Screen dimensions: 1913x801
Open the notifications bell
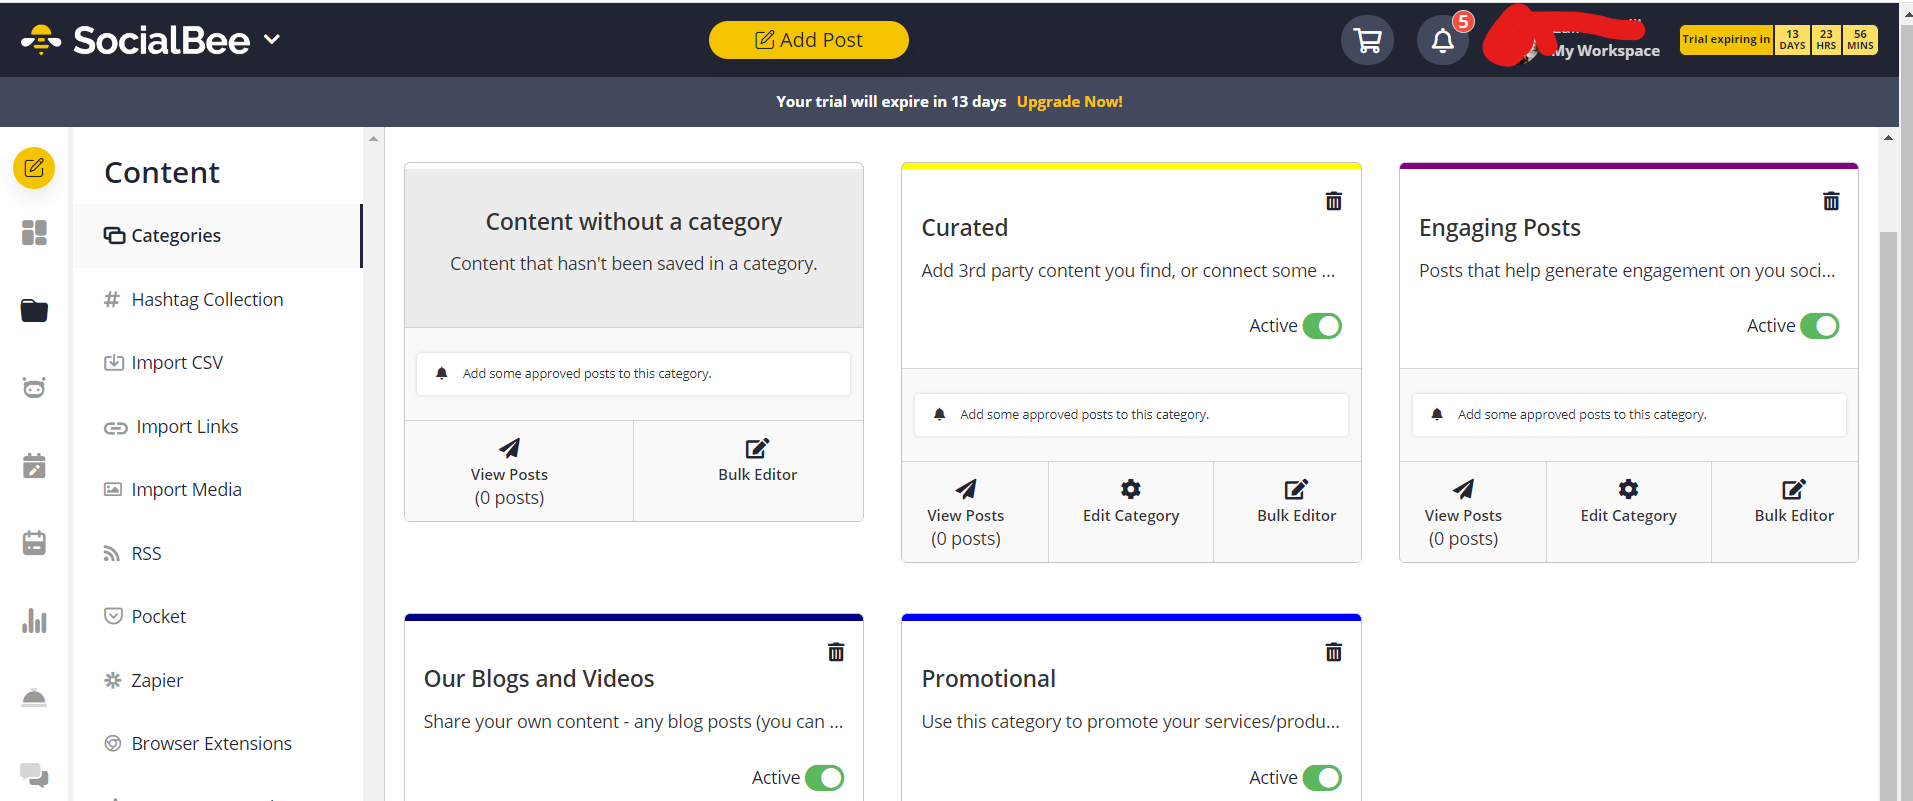click(1442, 41)
